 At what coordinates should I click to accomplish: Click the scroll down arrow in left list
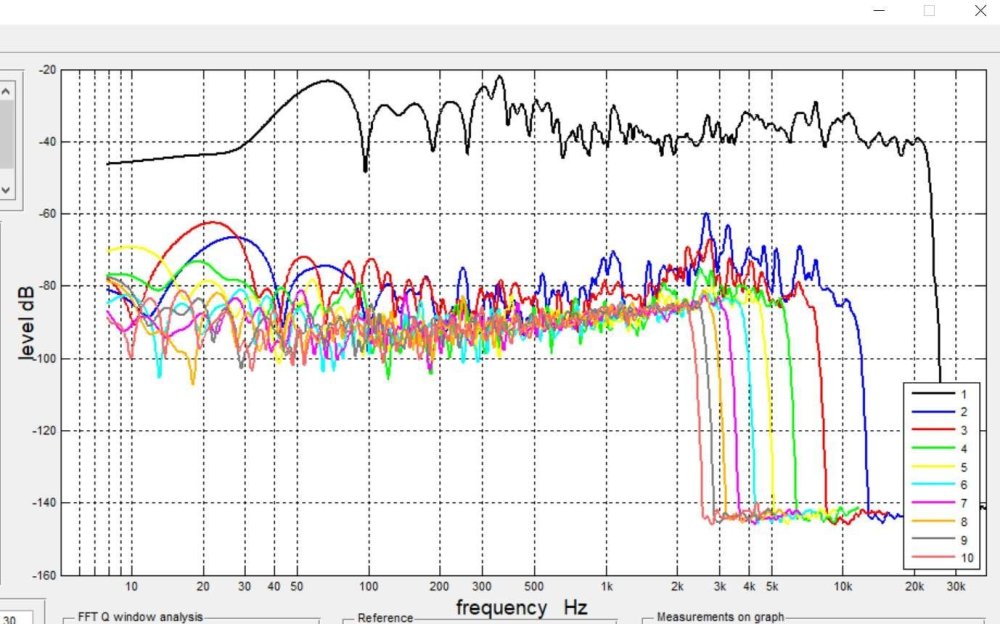click(x=5, y=188)
